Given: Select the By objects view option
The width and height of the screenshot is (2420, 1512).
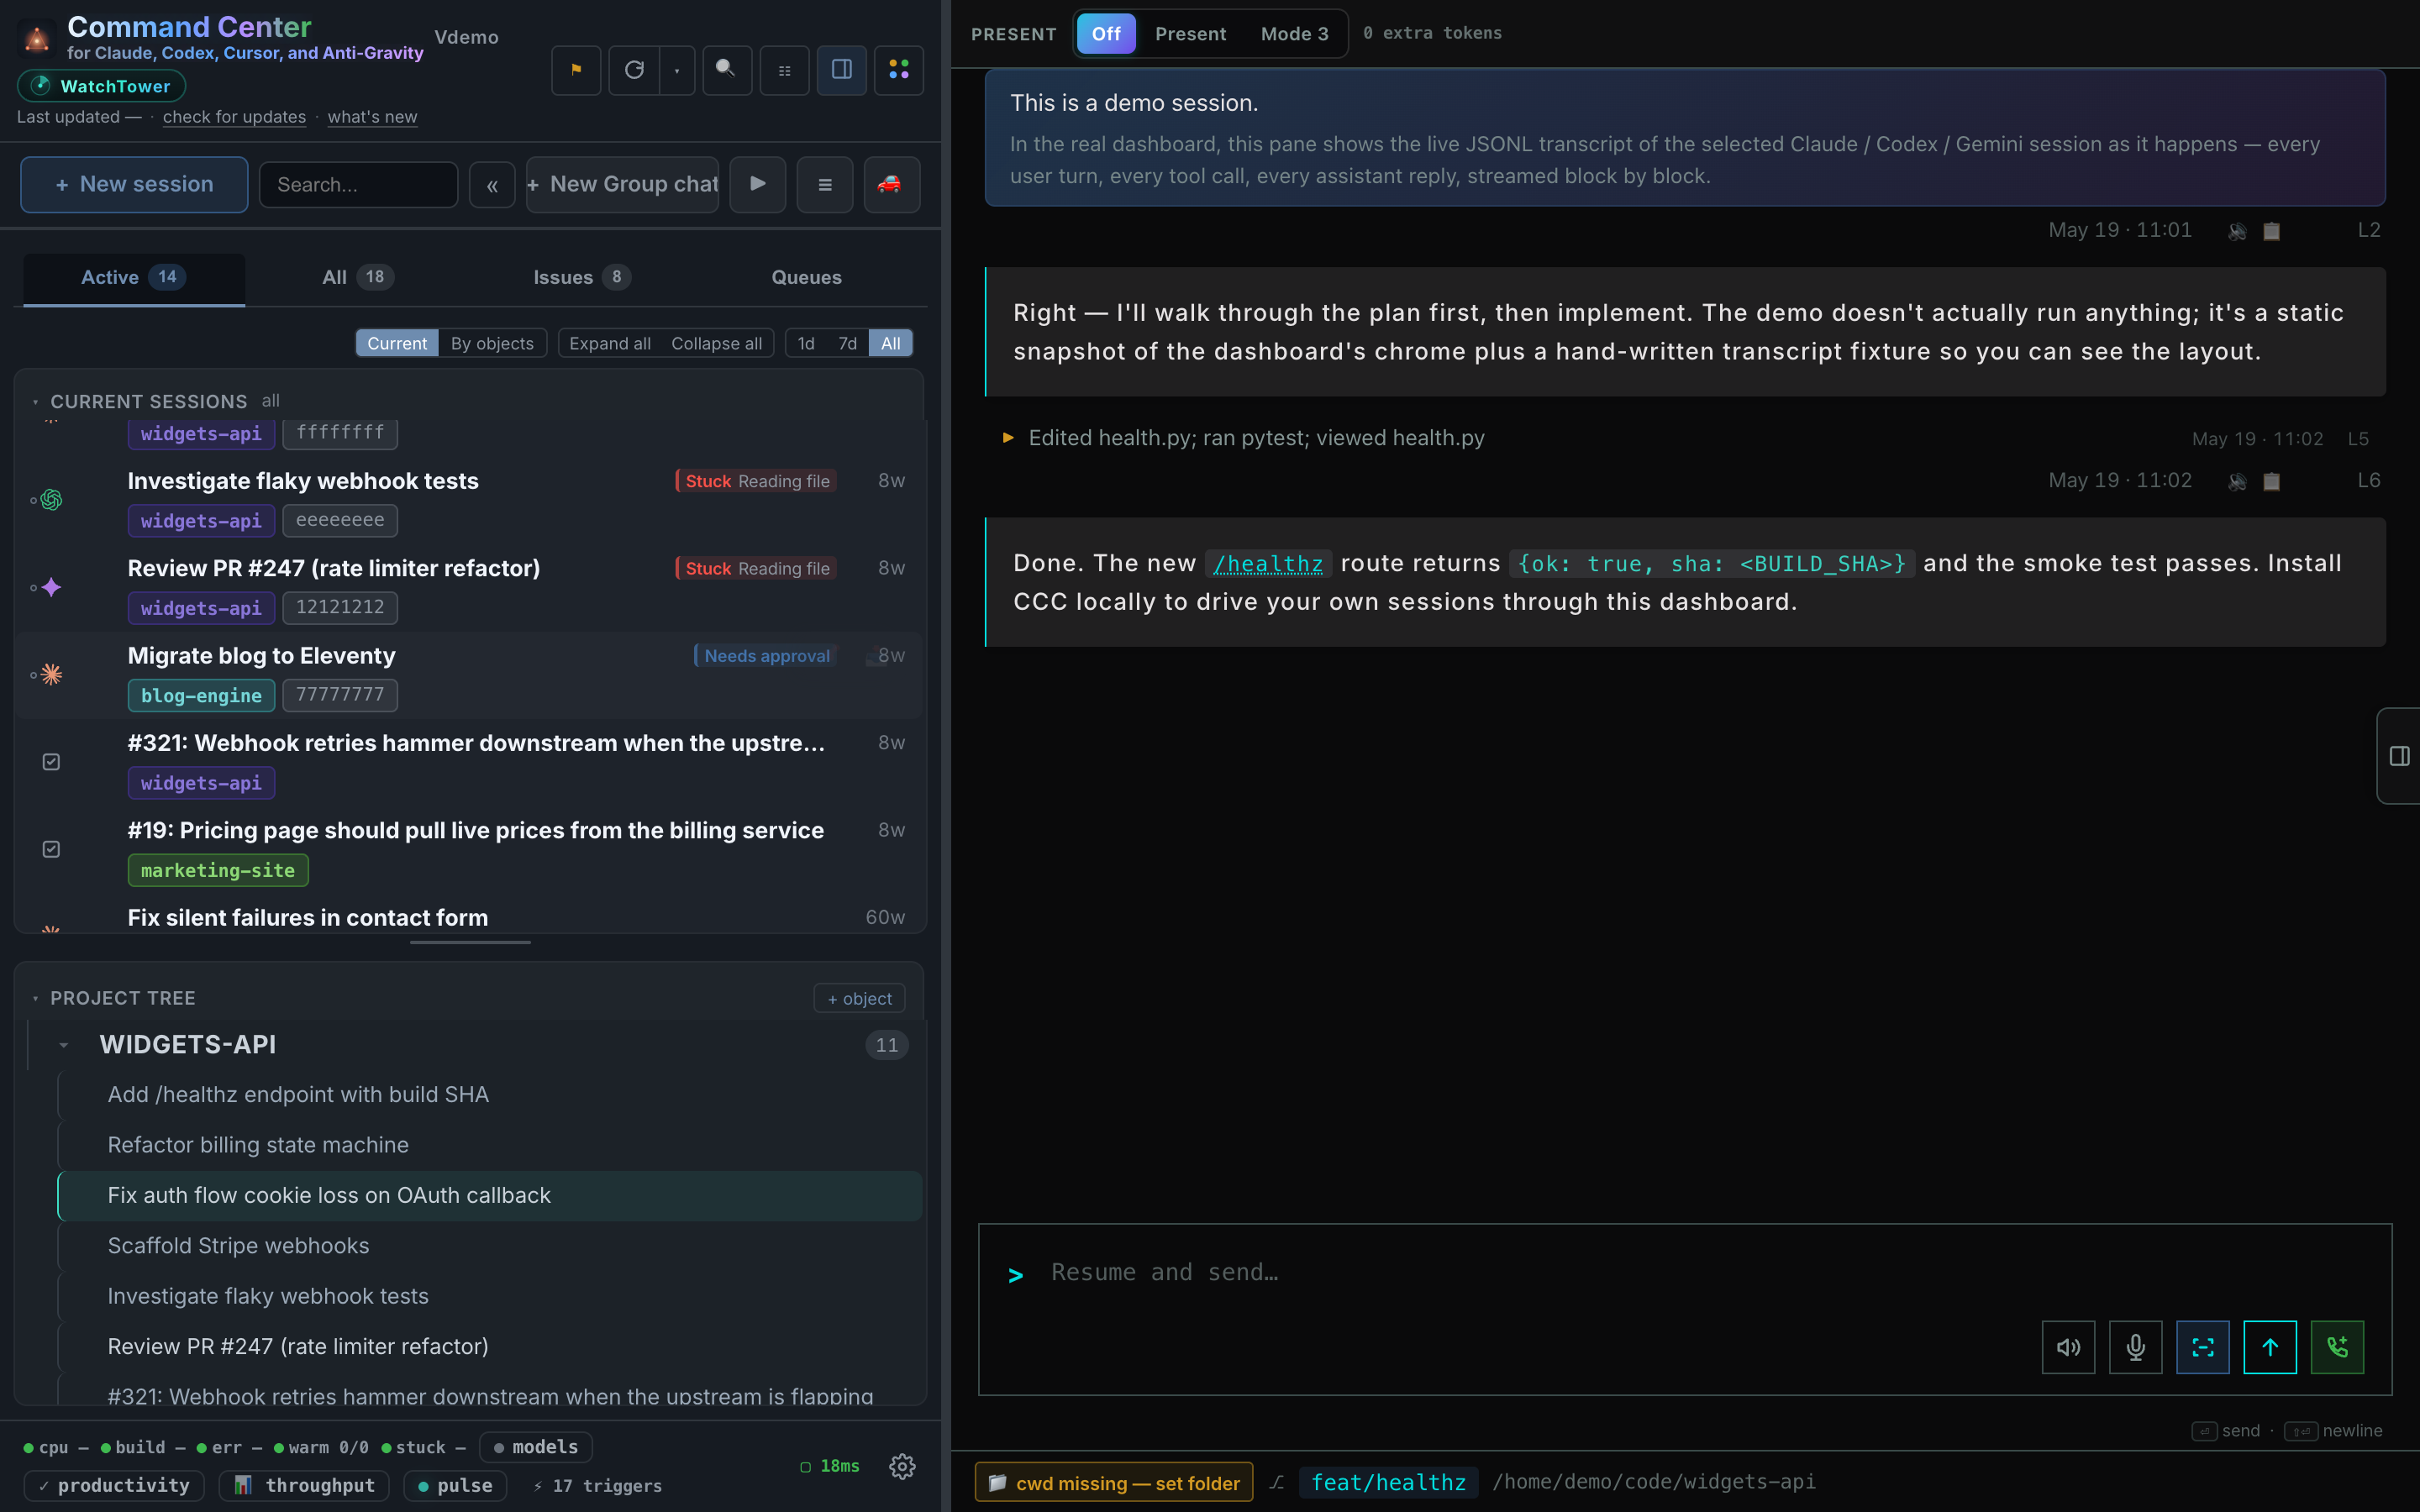Looking at the screenshot, I should (492, 343).
